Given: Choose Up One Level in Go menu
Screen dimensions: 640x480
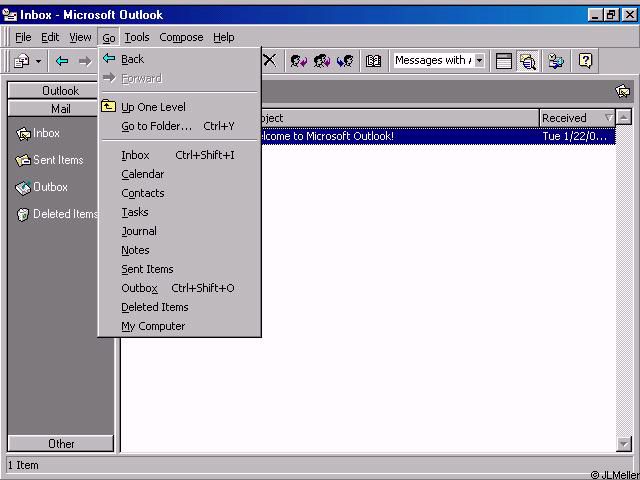Looking at the screenshot, I should pos(180,107).
